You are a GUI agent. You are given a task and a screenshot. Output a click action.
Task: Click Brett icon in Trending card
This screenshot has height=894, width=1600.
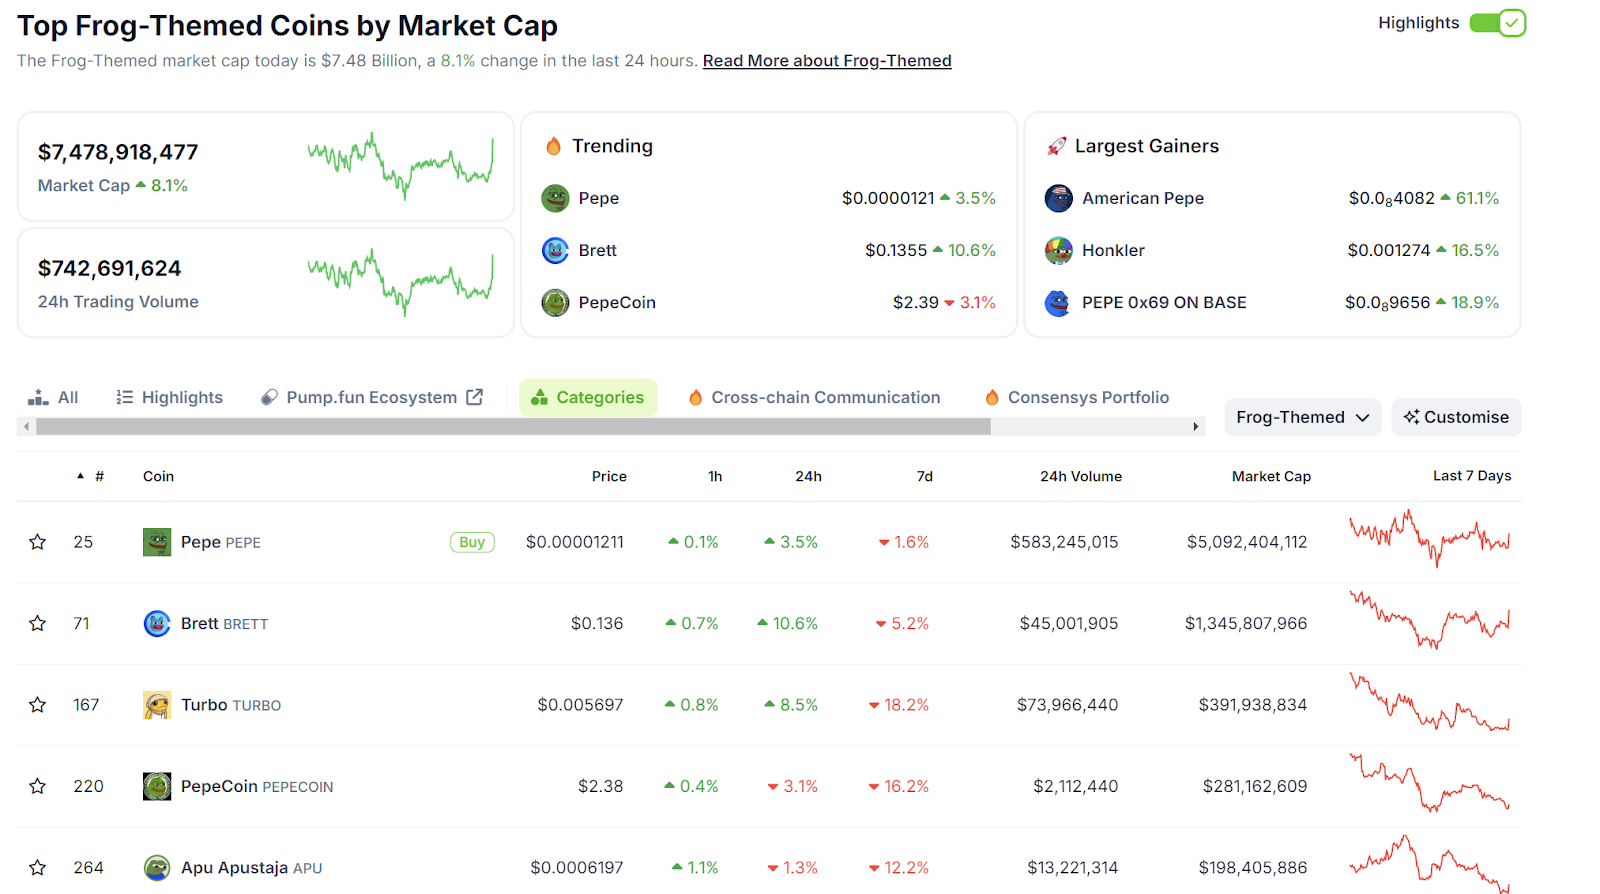click(x=555, y=250)
